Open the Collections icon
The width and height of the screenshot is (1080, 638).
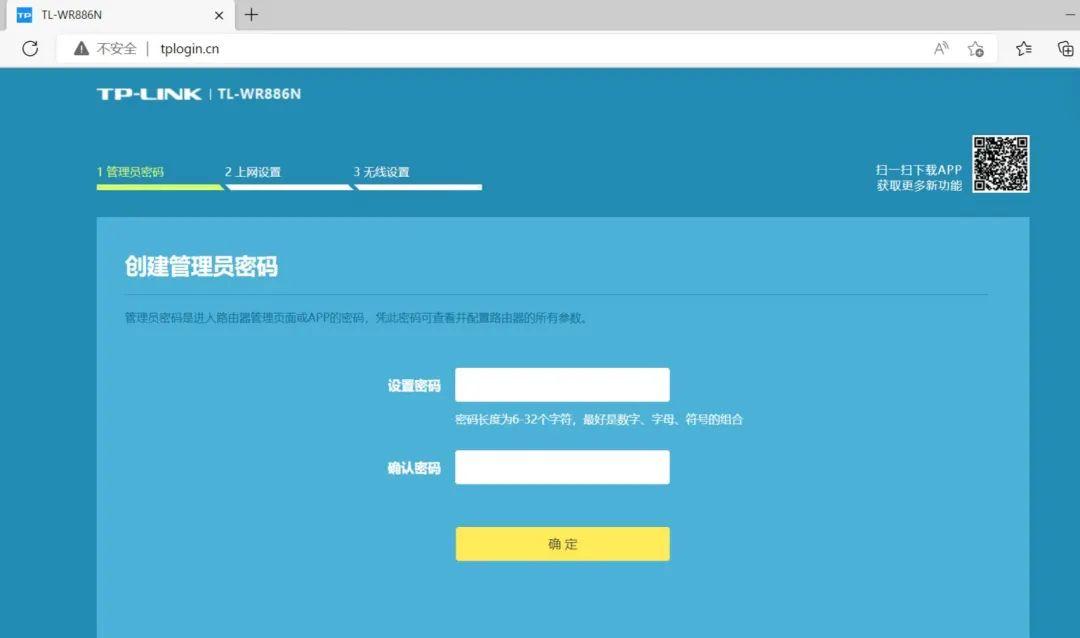click(x=1063, y=48)
